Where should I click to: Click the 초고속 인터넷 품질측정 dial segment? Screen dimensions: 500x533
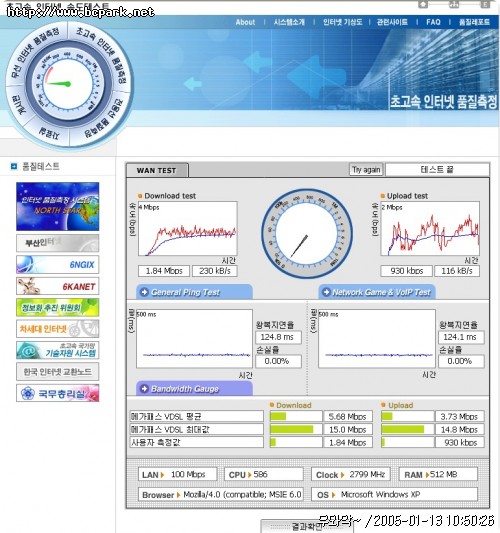102,55
